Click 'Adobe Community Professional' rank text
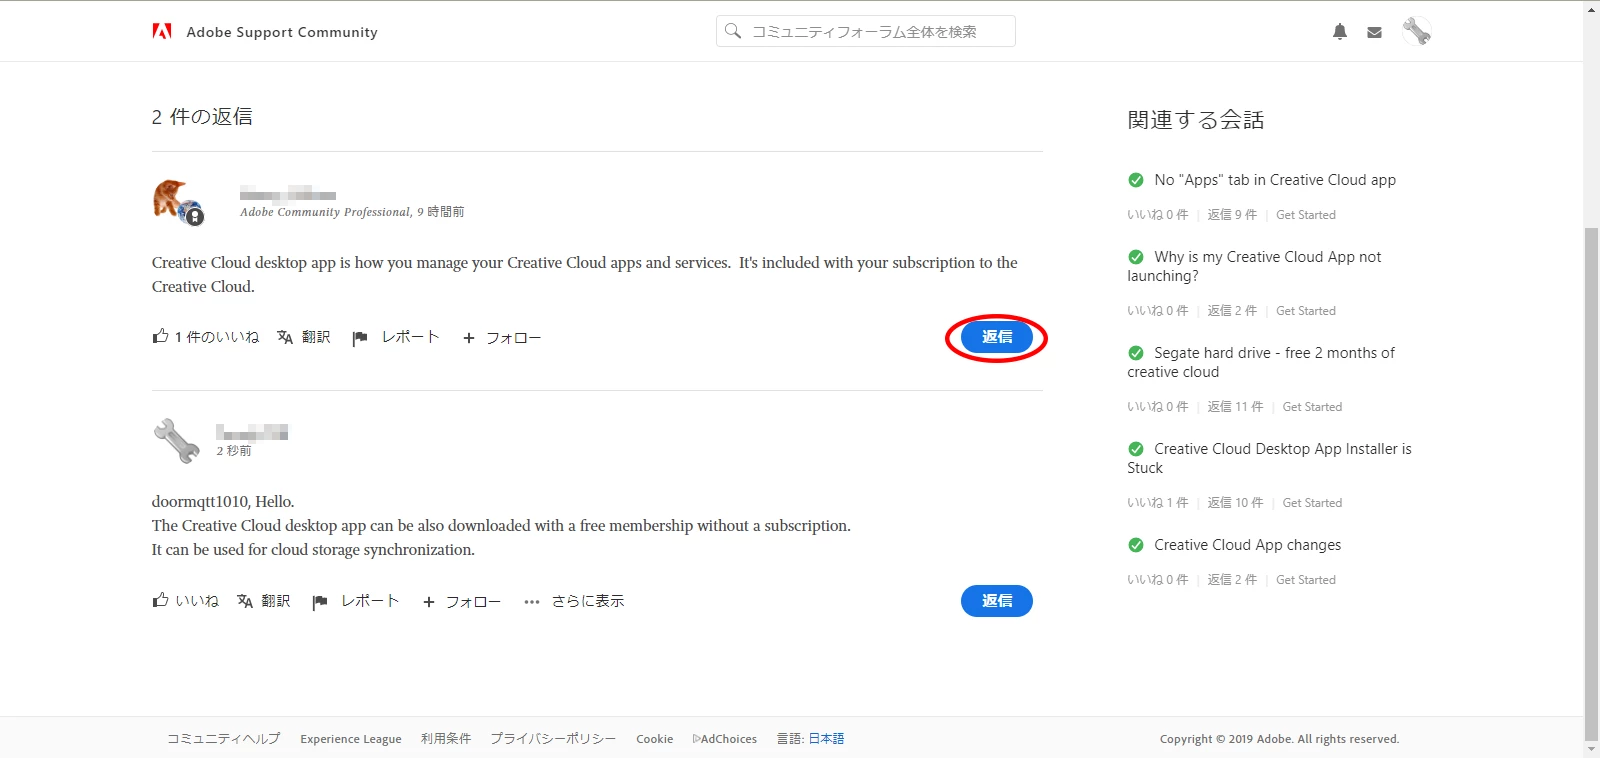 [x=325, y=212]
